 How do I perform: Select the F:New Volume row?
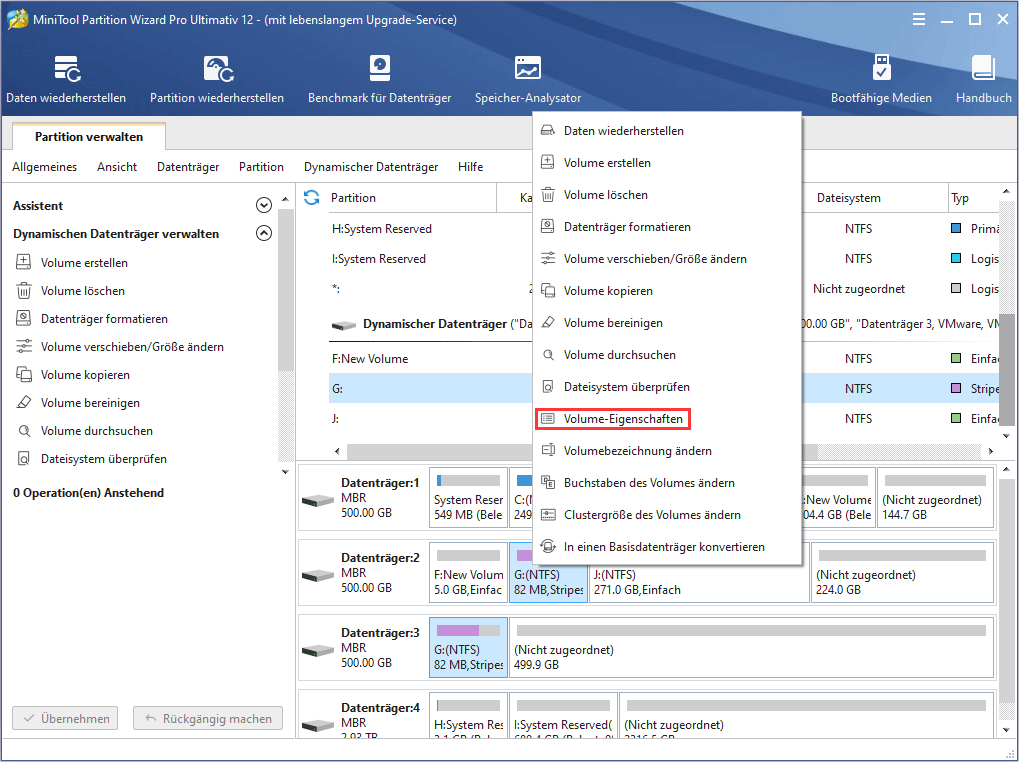(430, 359)
